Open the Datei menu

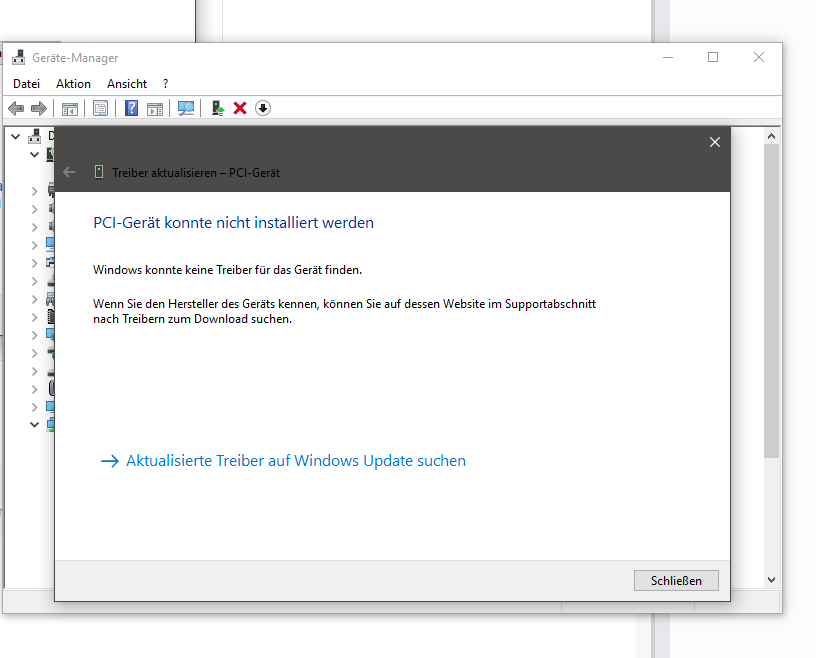click(27, 84)
